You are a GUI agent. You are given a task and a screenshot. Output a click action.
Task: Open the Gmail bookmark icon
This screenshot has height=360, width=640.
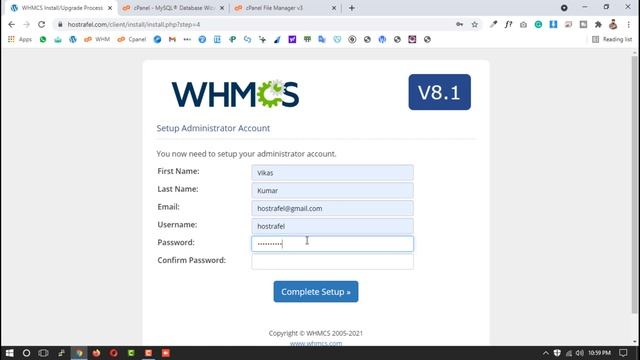point(172,39)
